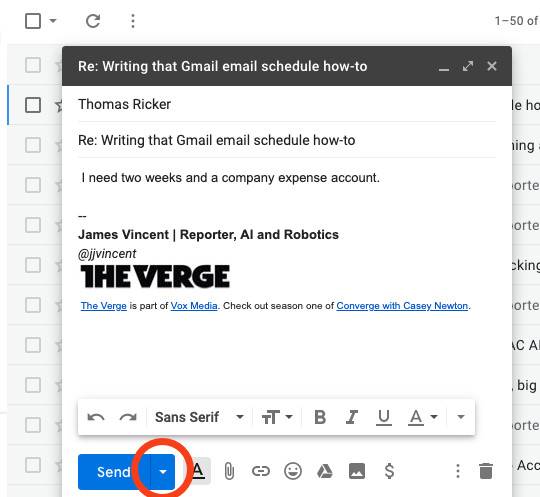Click the attach files paperclip icon
The height and width of the screenshot is (497, 540).
coord(229,471)
